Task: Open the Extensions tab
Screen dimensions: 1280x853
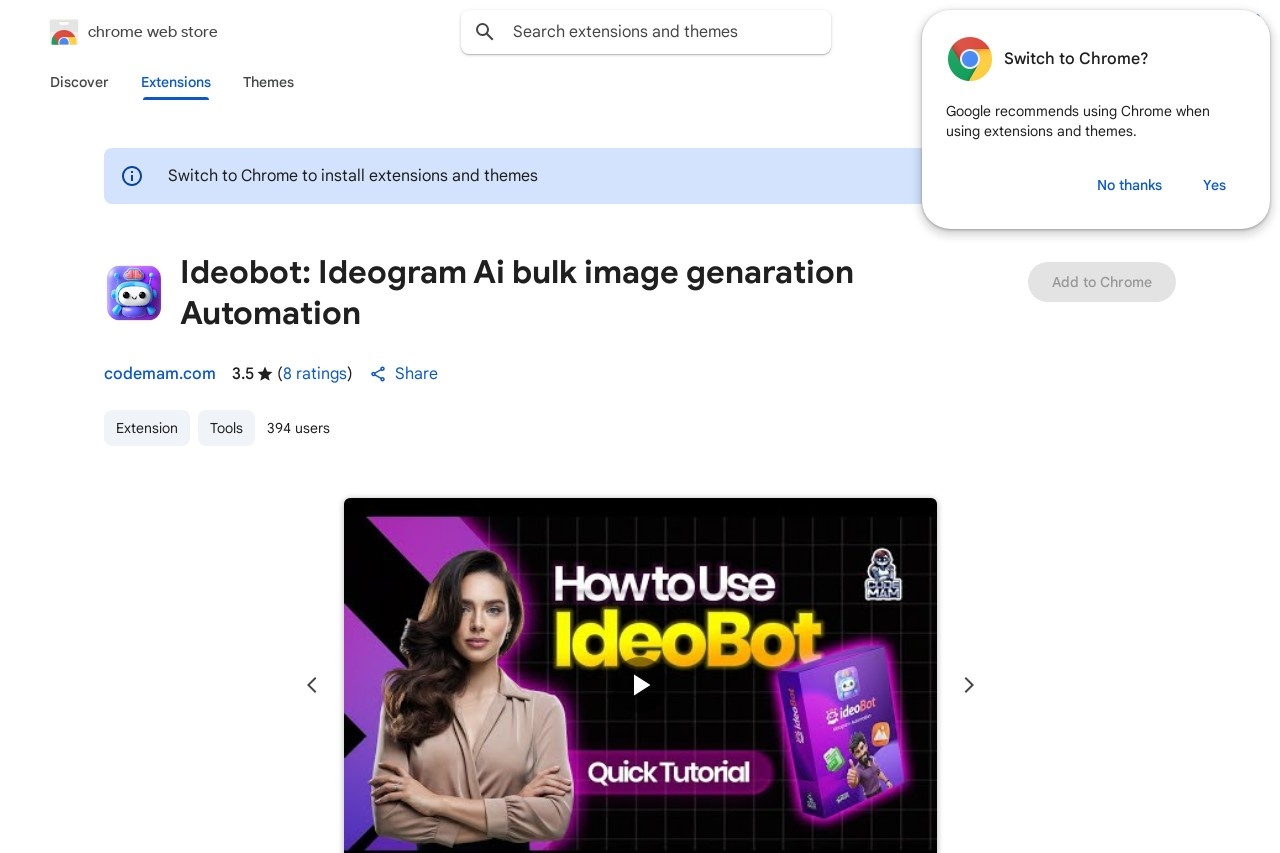Action: click(x=176, y=82)
